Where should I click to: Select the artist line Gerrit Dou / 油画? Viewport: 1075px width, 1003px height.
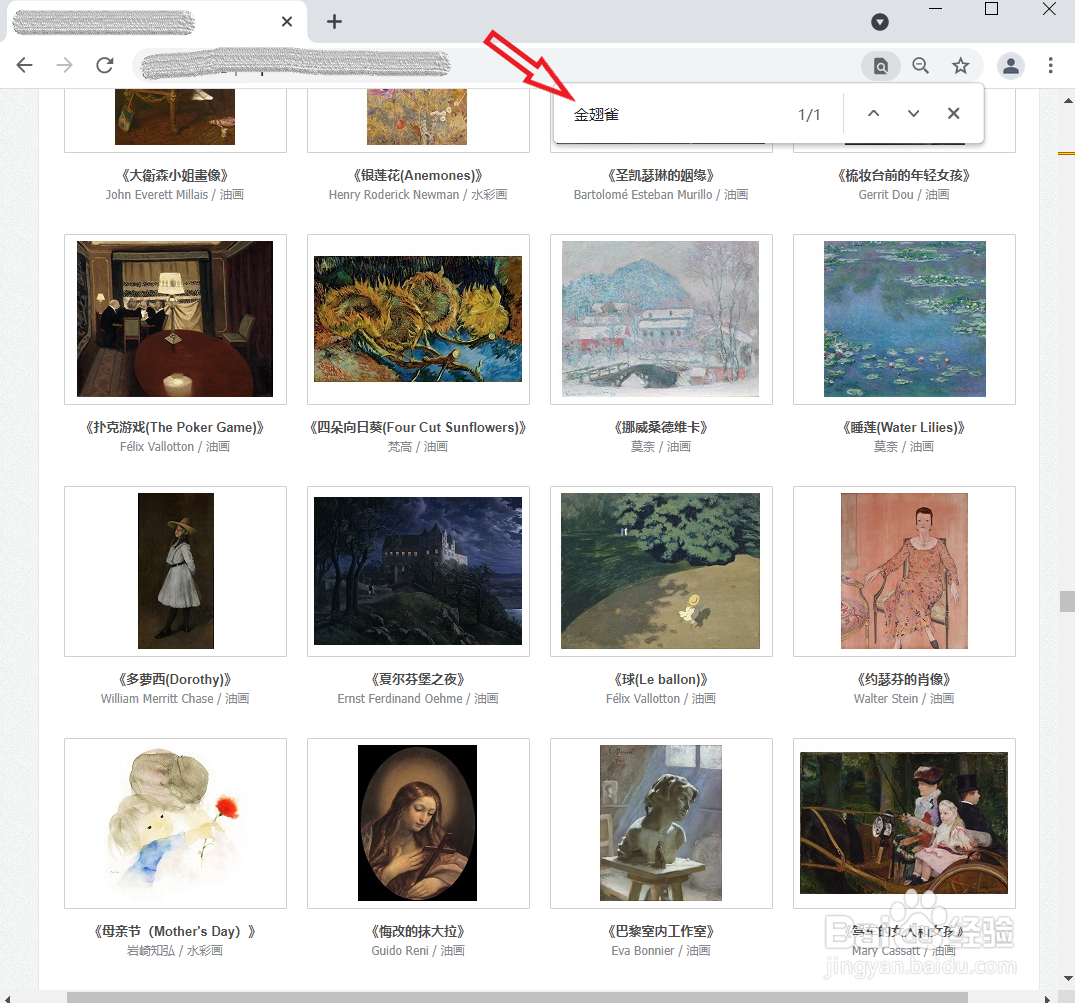pyautogui.click(x=904, y=195)
